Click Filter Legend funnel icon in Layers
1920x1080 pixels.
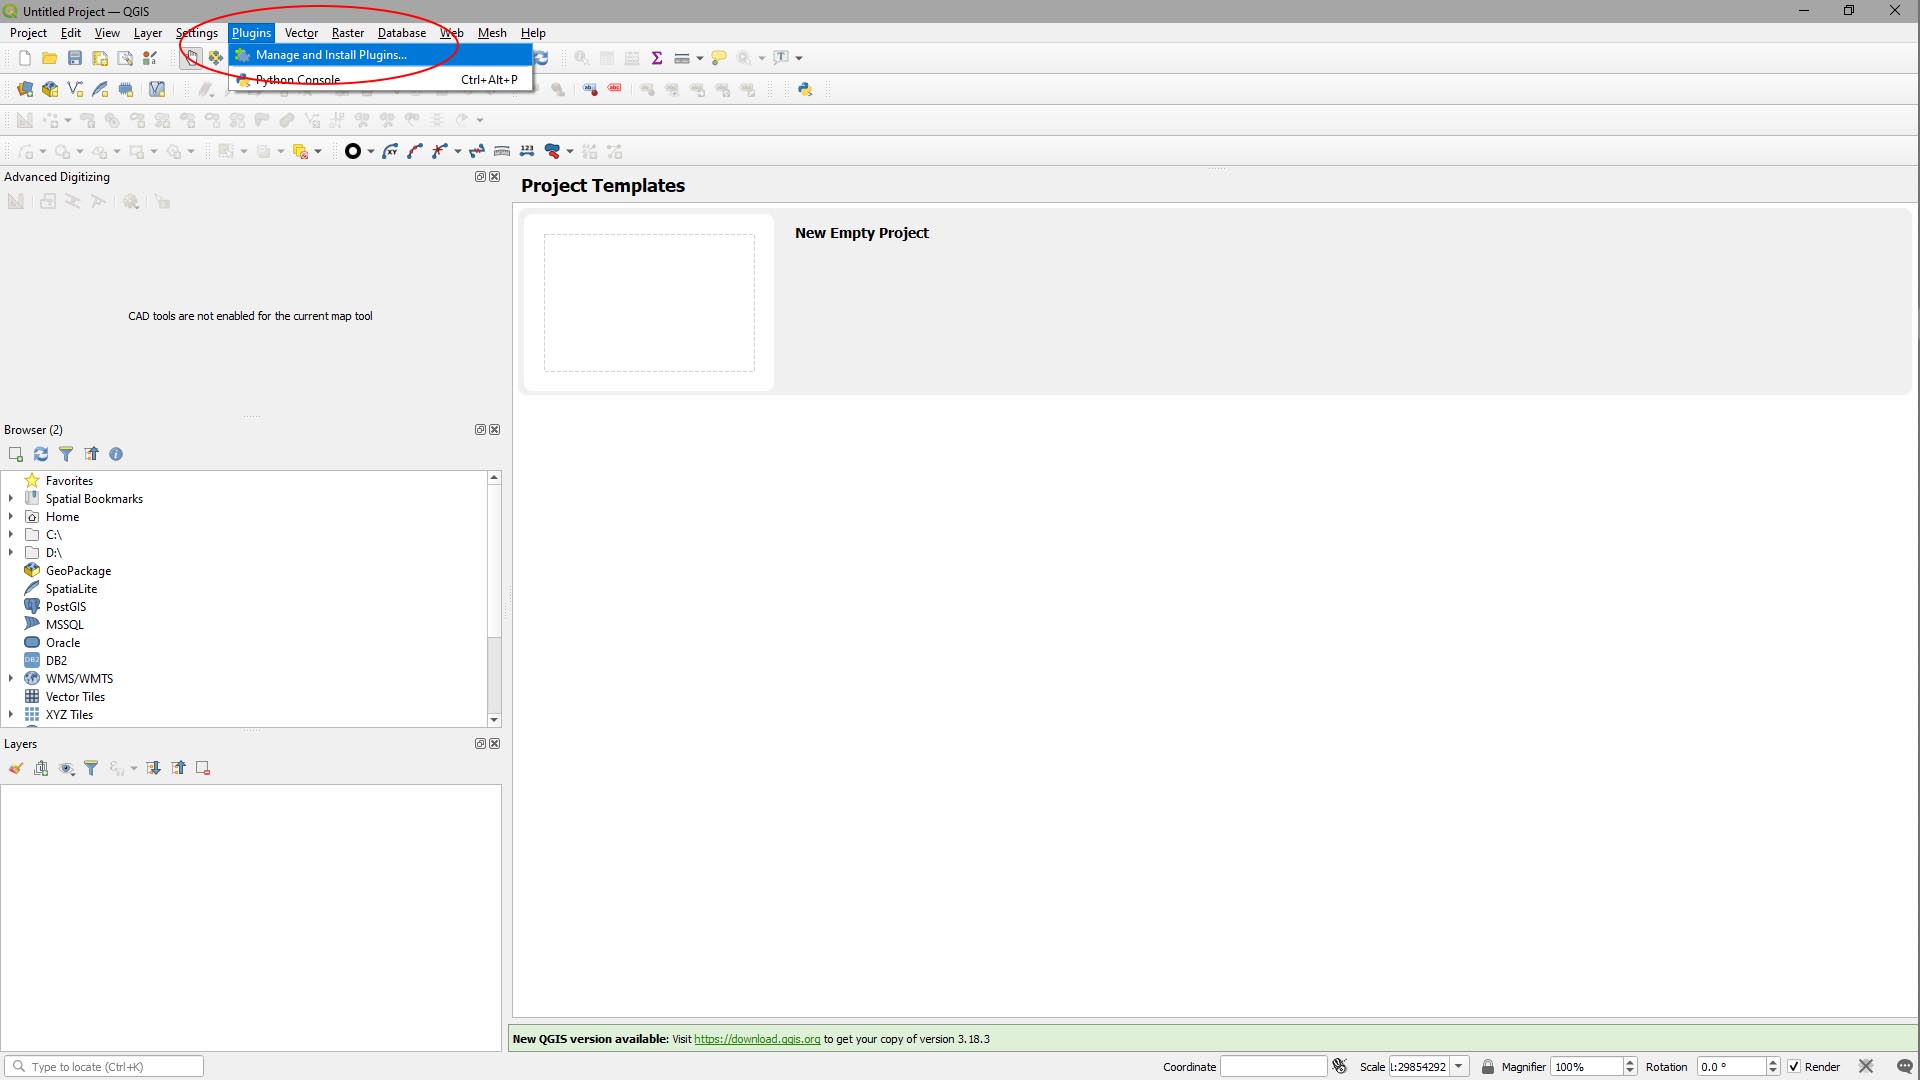[x=91, y=768]
